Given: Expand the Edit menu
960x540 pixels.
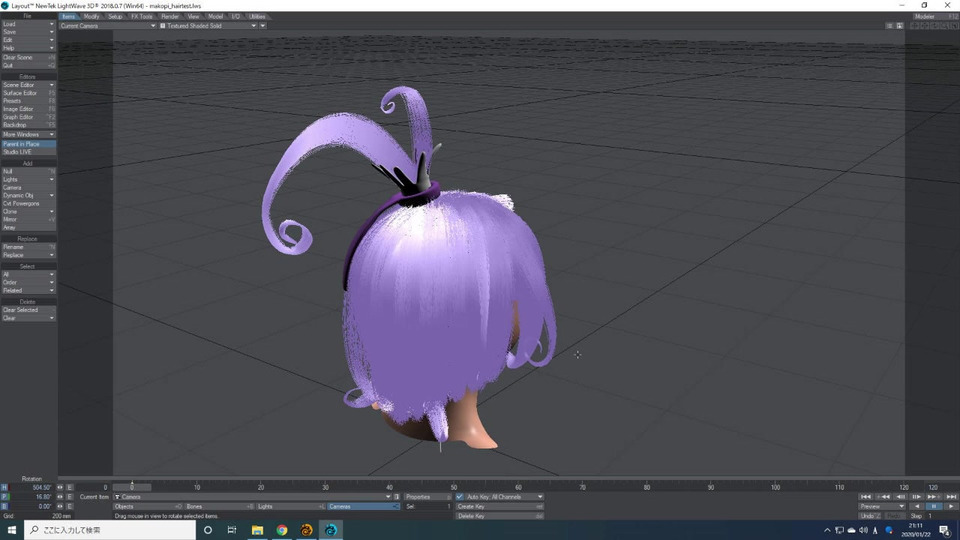Looking at the screenshot, I should pyautogui.click(x=28, y=40).
